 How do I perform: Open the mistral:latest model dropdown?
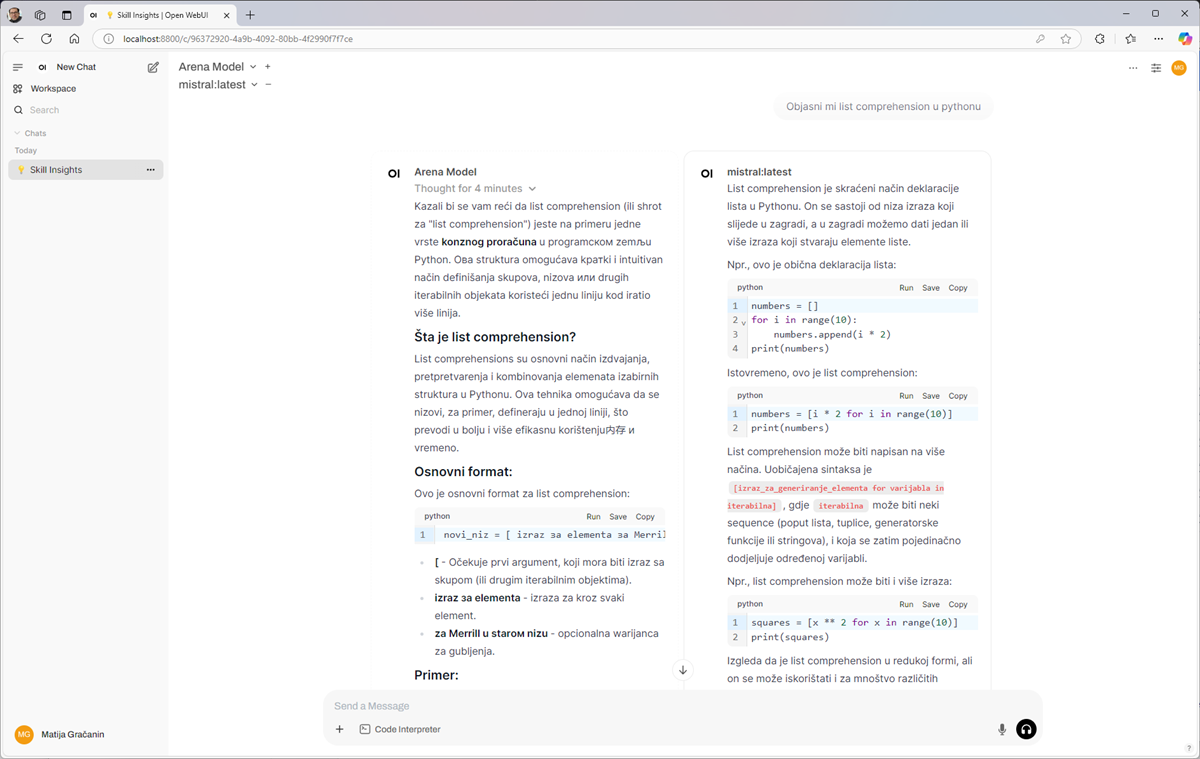point(218,85)
